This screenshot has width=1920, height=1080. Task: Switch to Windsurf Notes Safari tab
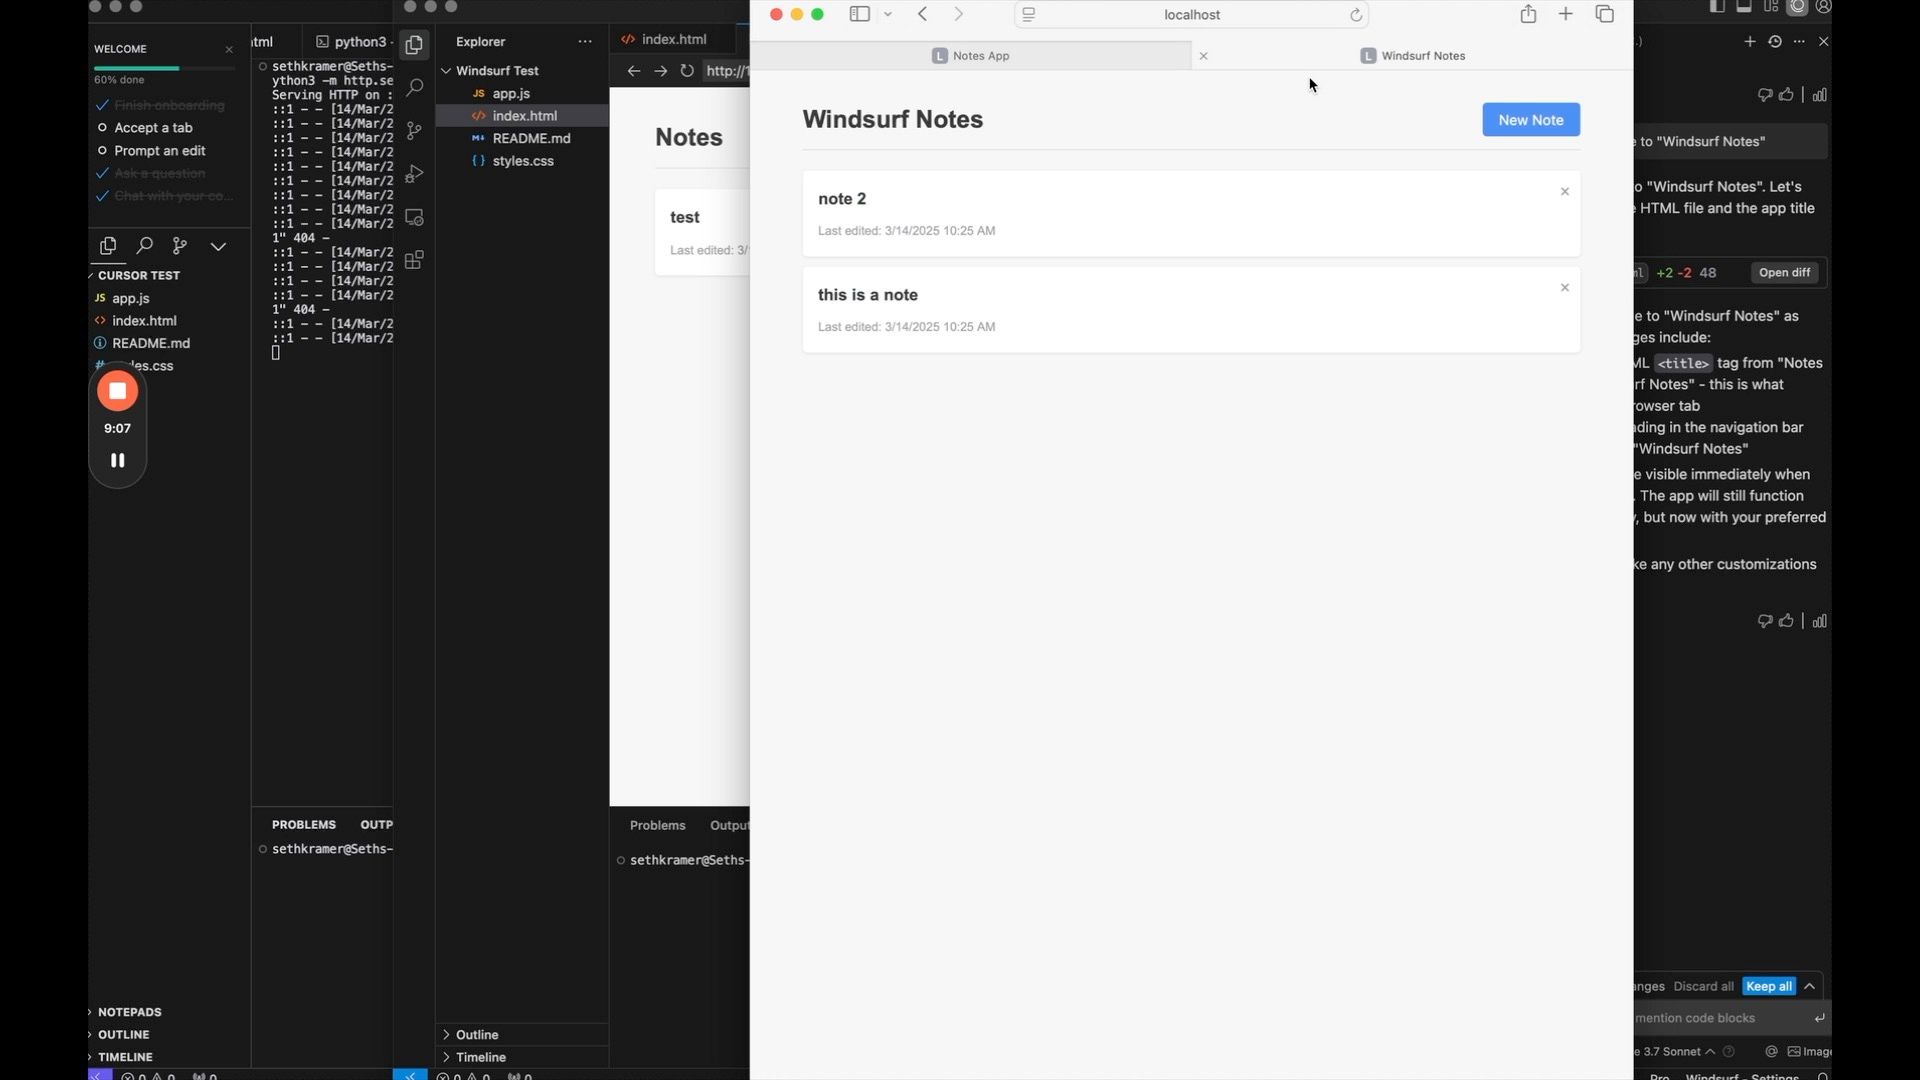1412,55
